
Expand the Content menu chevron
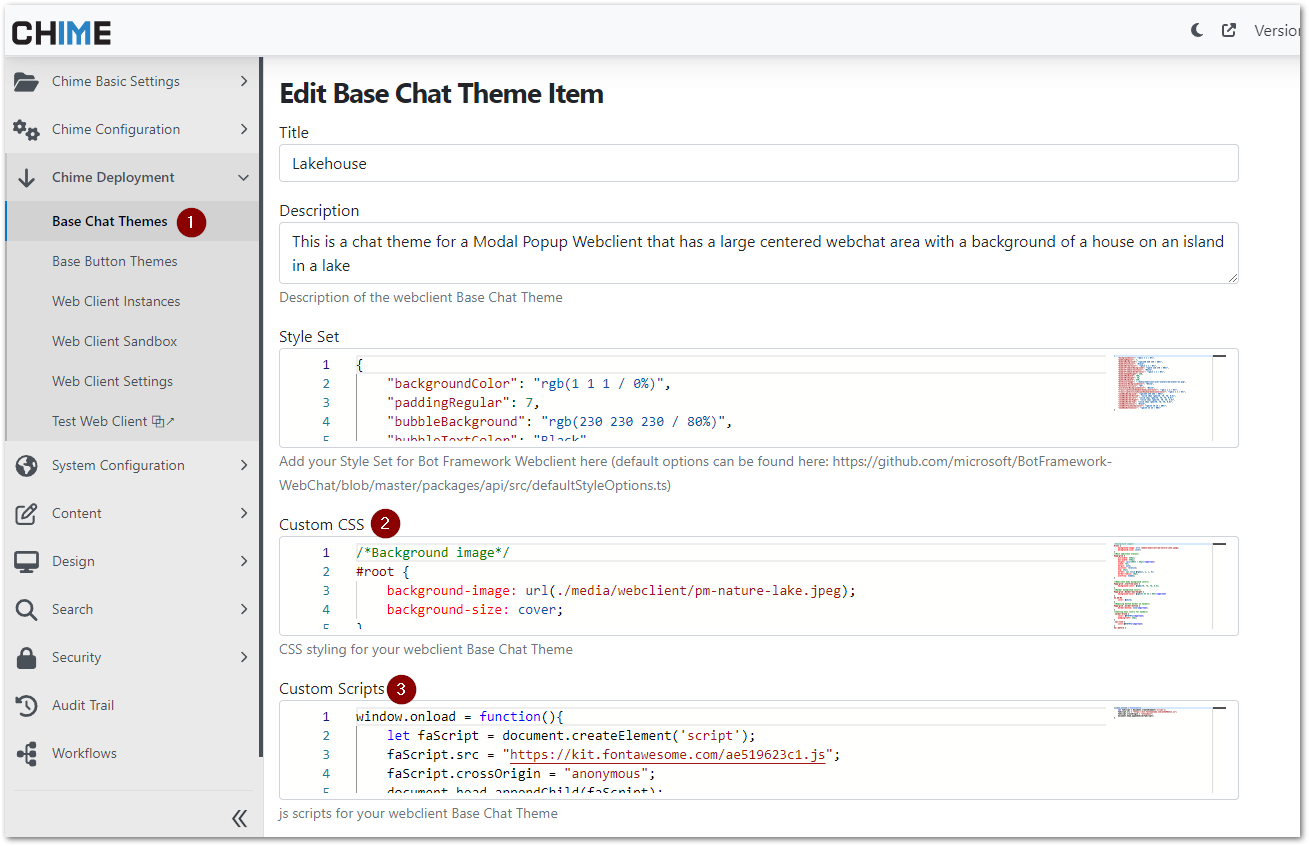click(243, 513)
